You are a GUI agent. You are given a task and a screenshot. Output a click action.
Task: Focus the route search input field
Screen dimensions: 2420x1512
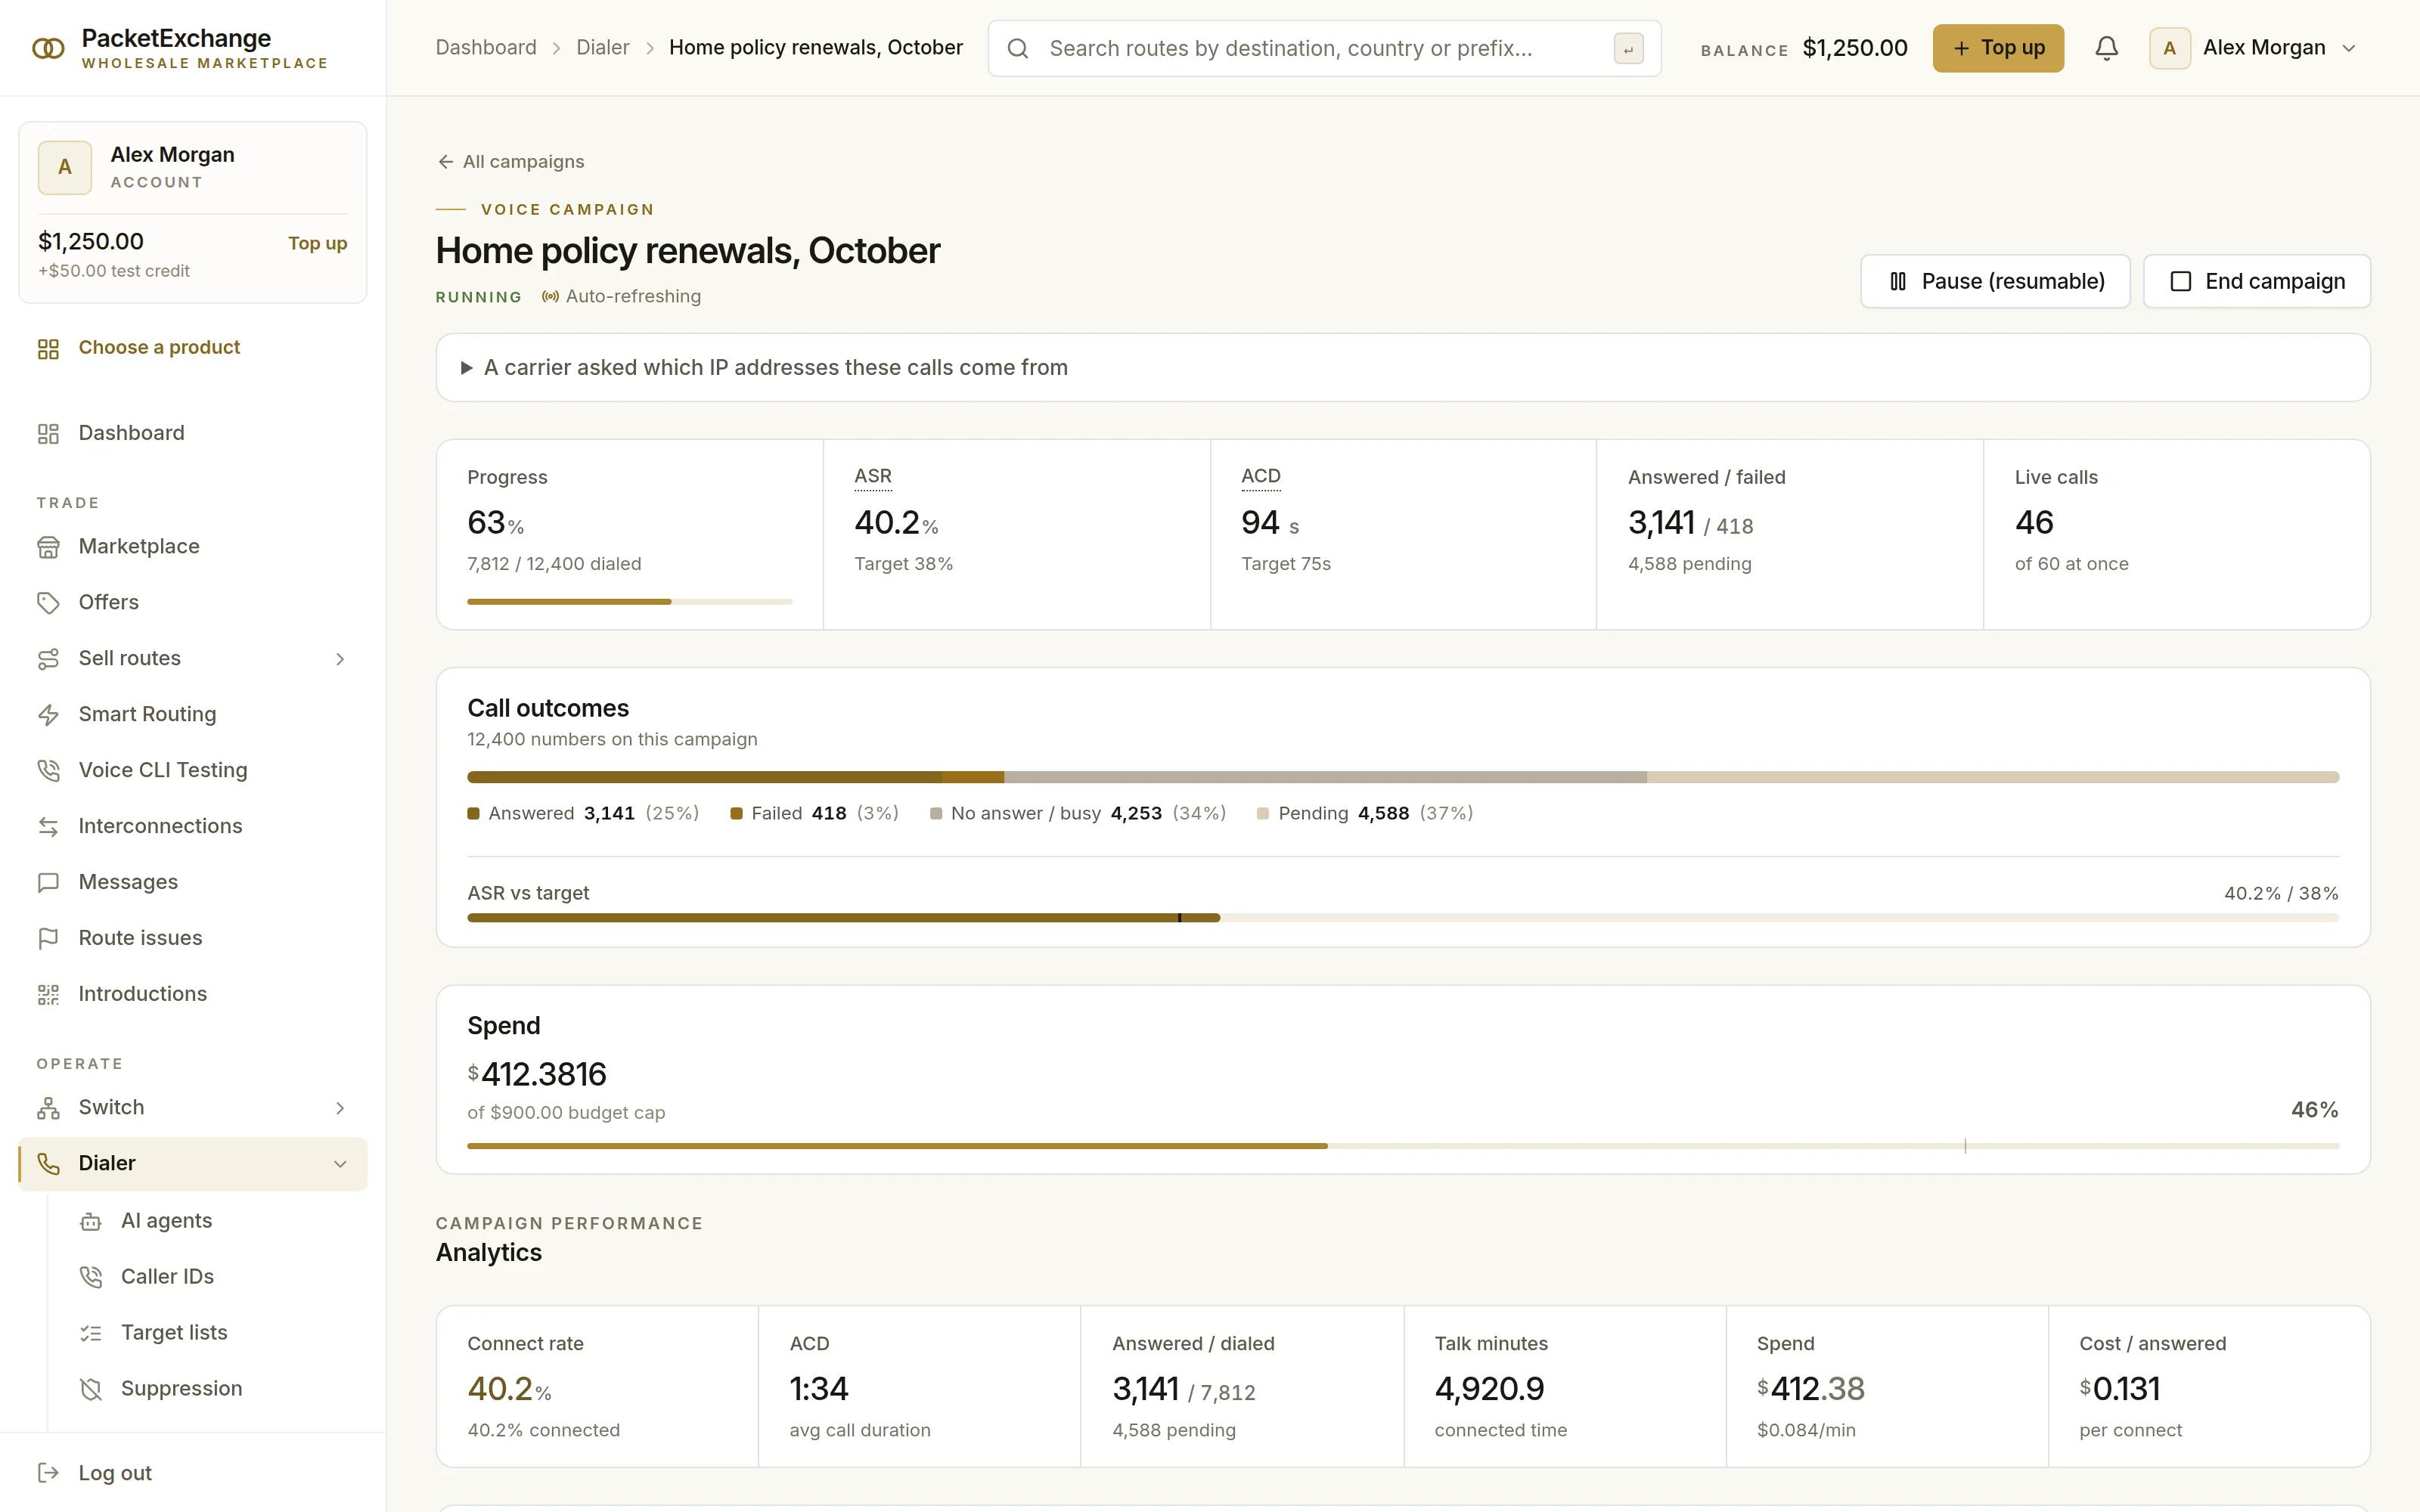click(1324, 48)
